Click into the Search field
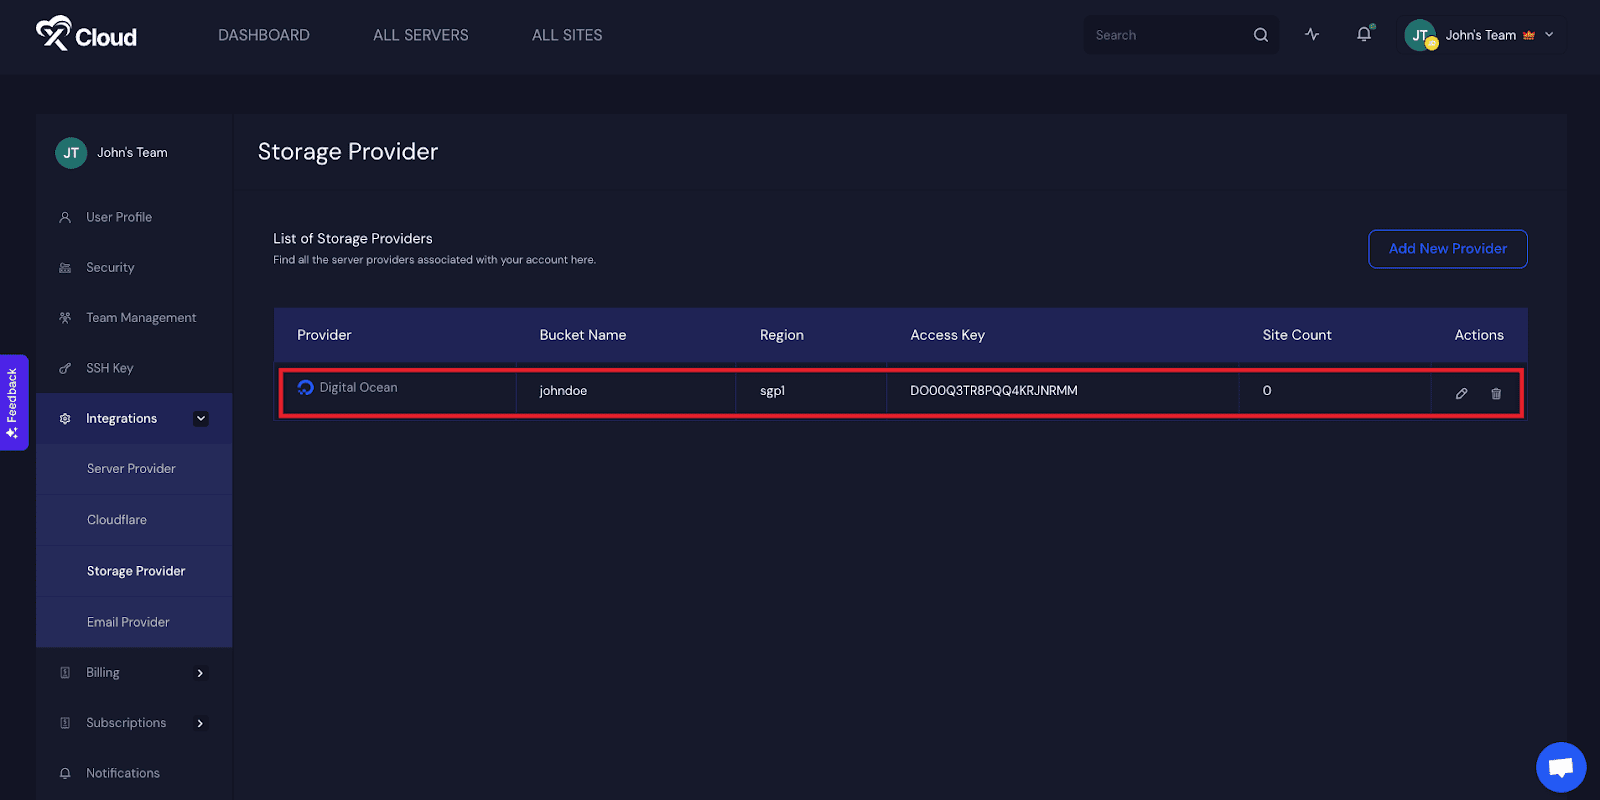Image resolution: width=1600 pixels, height=800 pixels. click(1165, 35)
